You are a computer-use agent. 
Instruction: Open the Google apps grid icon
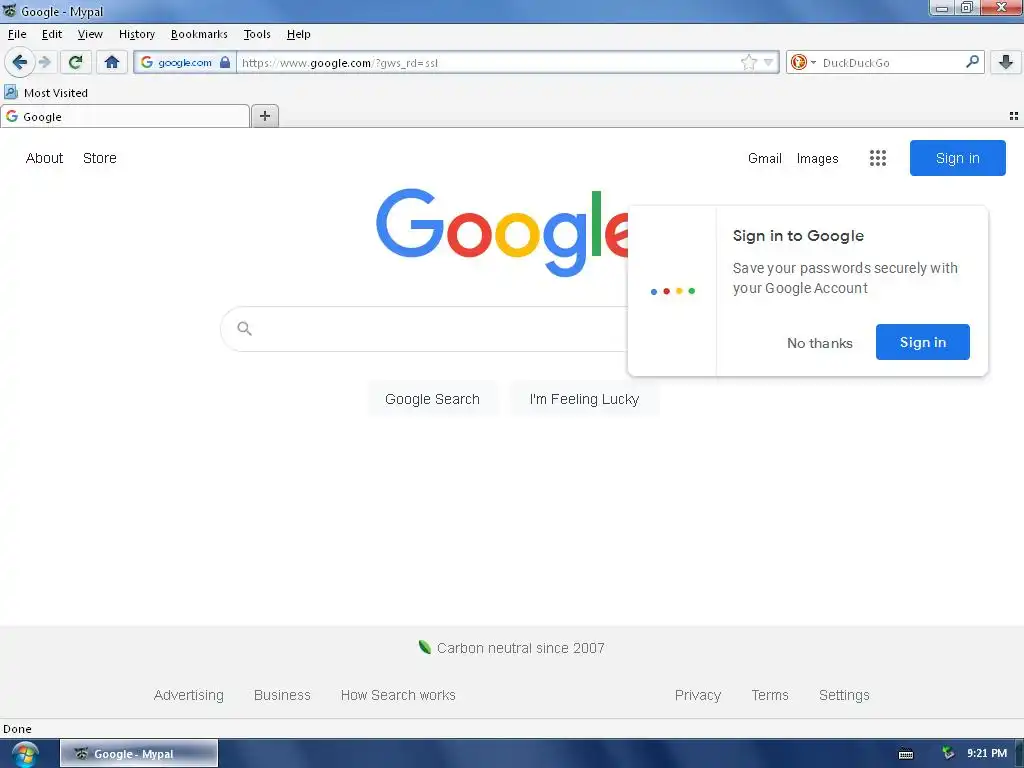[878, 158]
